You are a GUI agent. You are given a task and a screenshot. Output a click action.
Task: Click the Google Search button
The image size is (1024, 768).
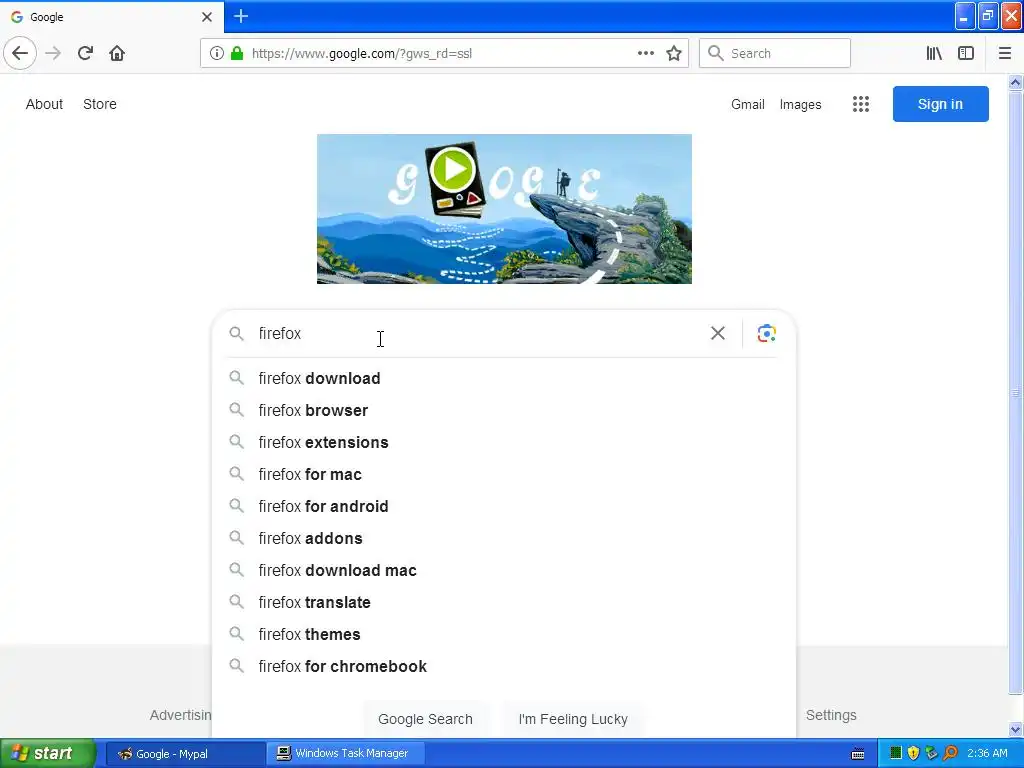coord(425,719)
